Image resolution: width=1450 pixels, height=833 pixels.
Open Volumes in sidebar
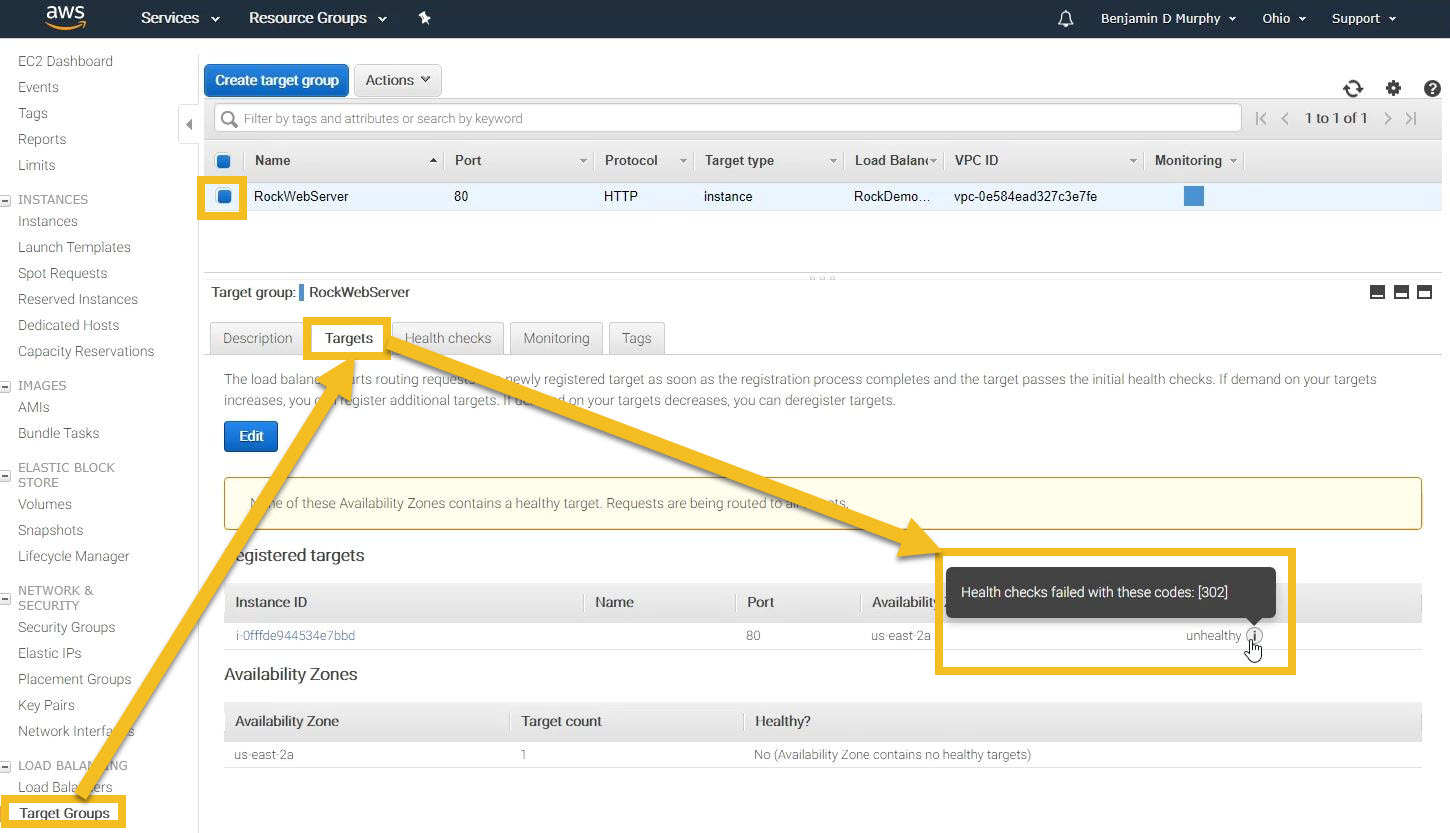point(45,504)
